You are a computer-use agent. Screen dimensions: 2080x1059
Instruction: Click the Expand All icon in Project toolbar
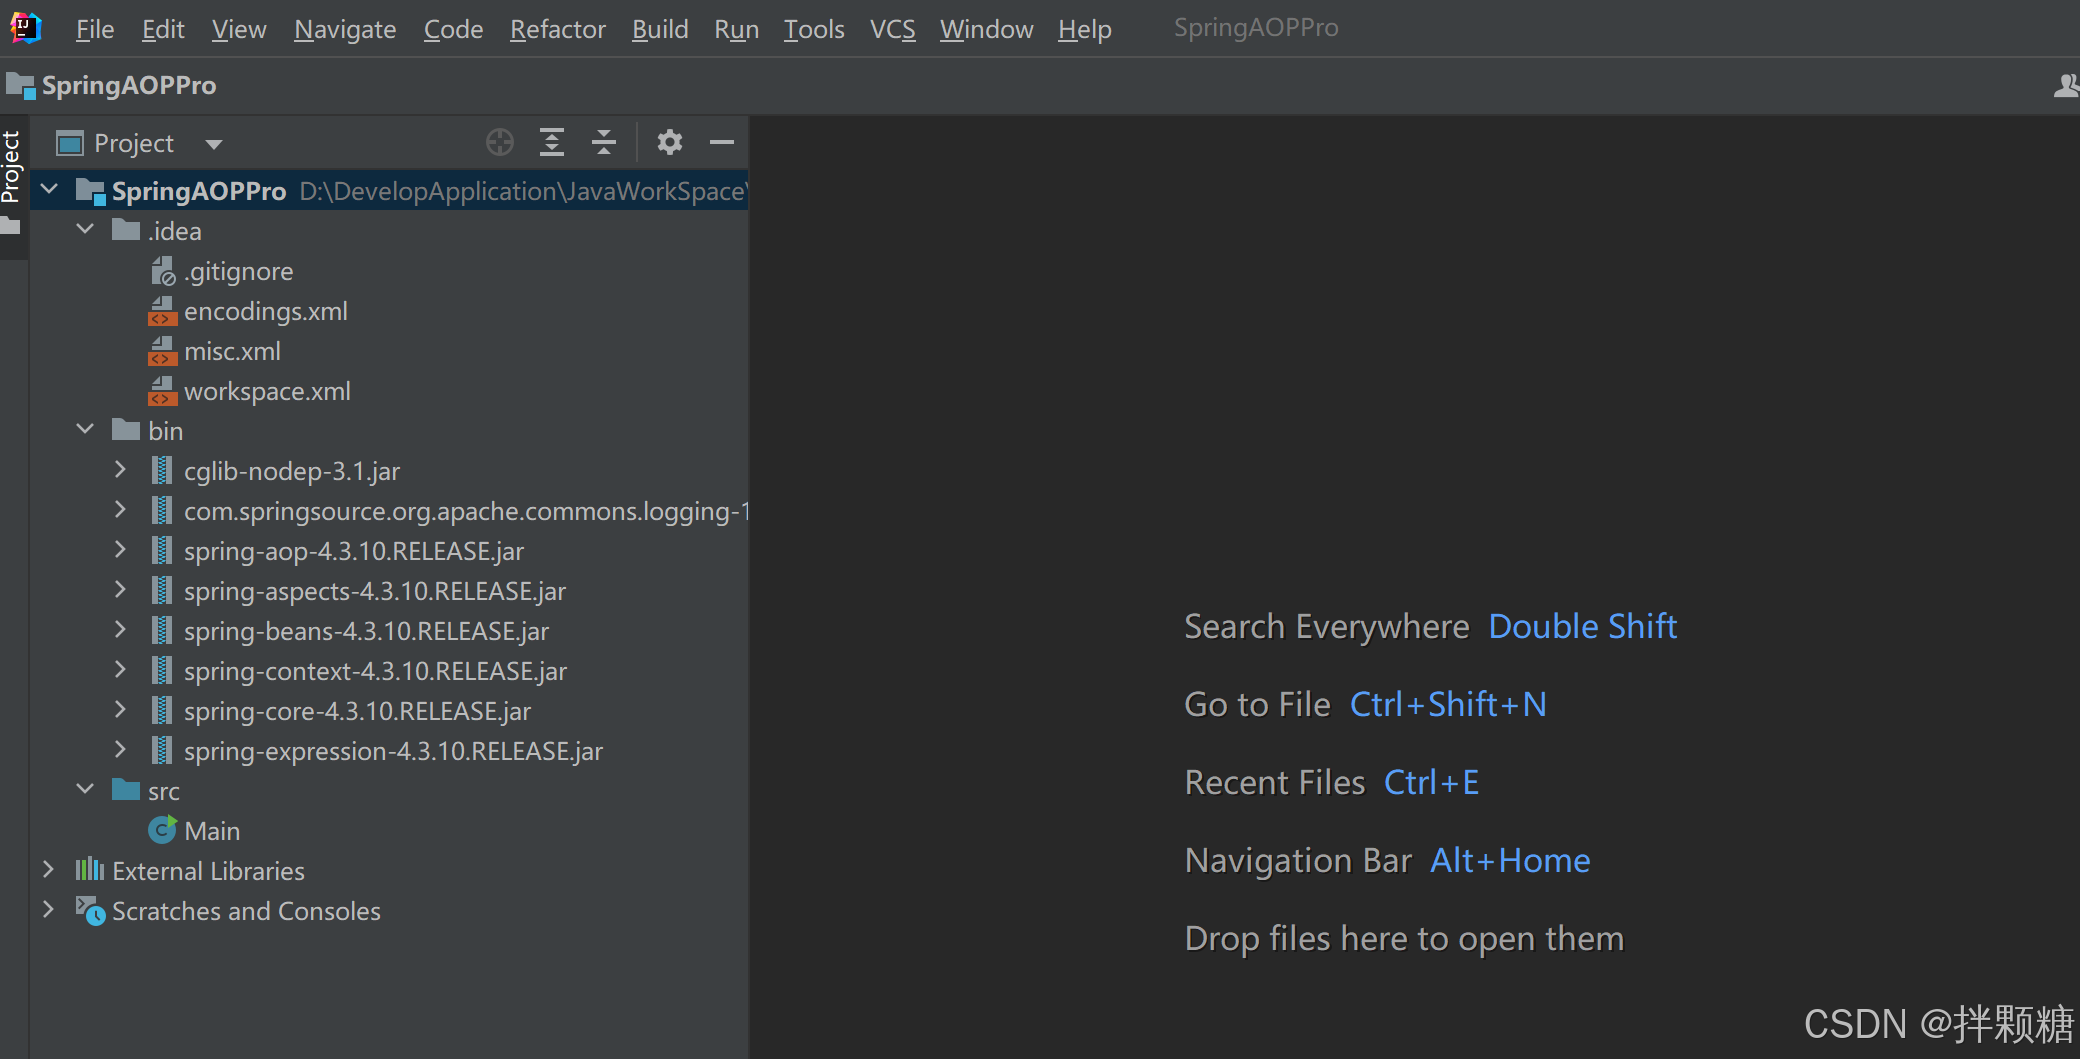pyautogui.click(x=552, y=143)
